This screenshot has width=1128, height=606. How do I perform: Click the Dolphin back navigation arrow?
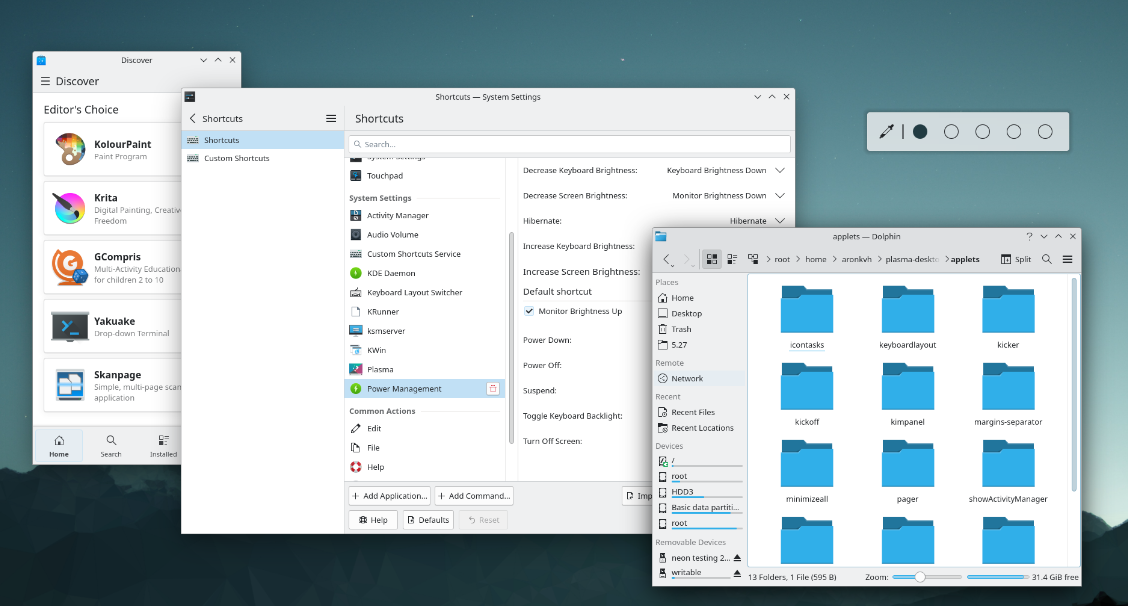pos(666,259)
